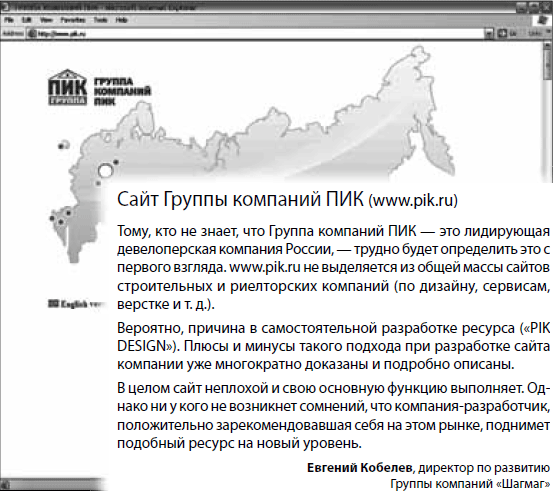The width and height of the screenshot is (553, 491).
Task: Open the Help menu
Action: click(121, 20)
